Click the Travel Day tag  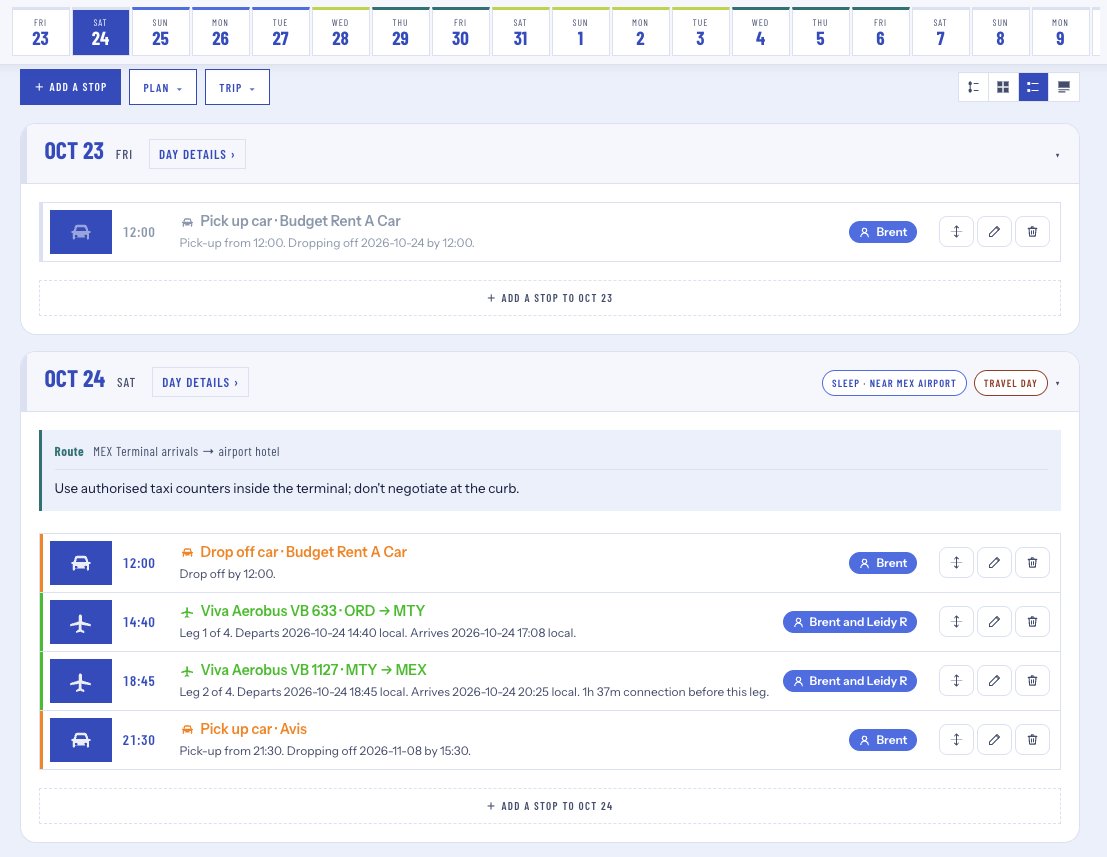(x=1010, y=383)
